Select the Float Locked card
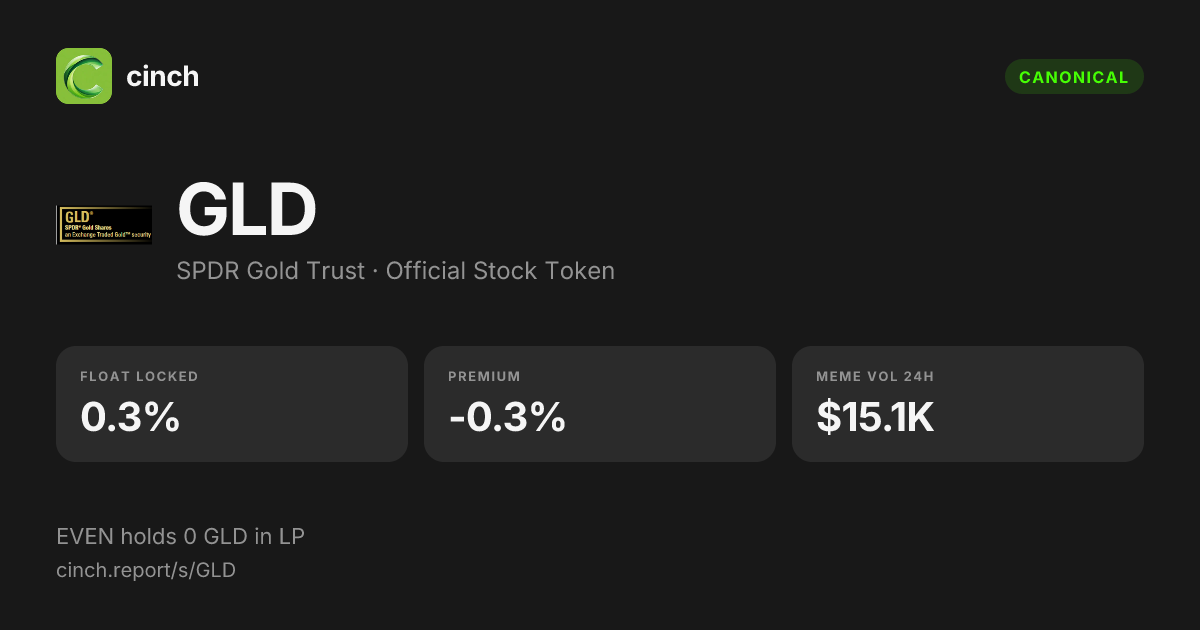1200x630 pixels. click(232, 404)
